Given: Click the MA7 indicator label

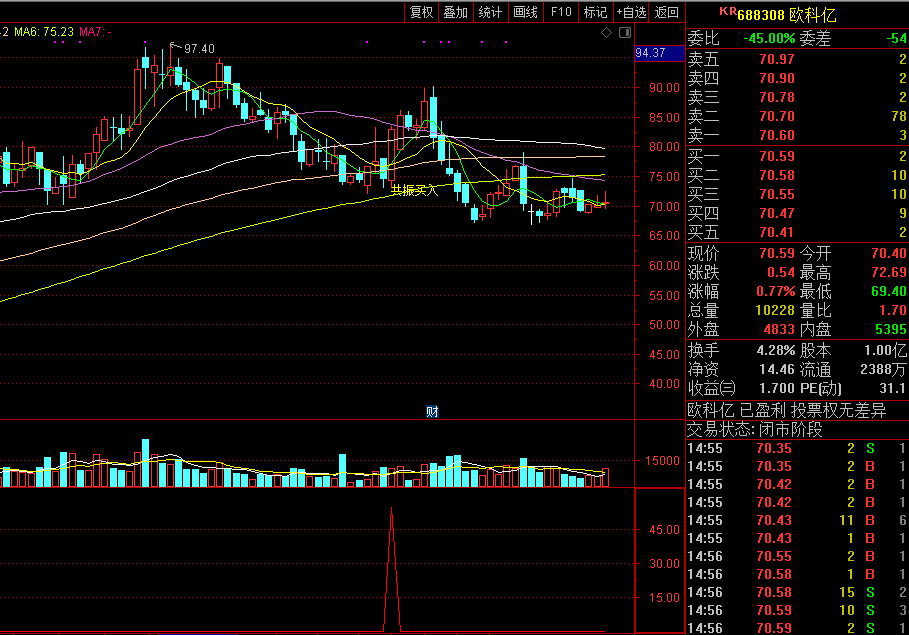Looking at the screenshot, I should pyautogui.click(x=95, y=32).
